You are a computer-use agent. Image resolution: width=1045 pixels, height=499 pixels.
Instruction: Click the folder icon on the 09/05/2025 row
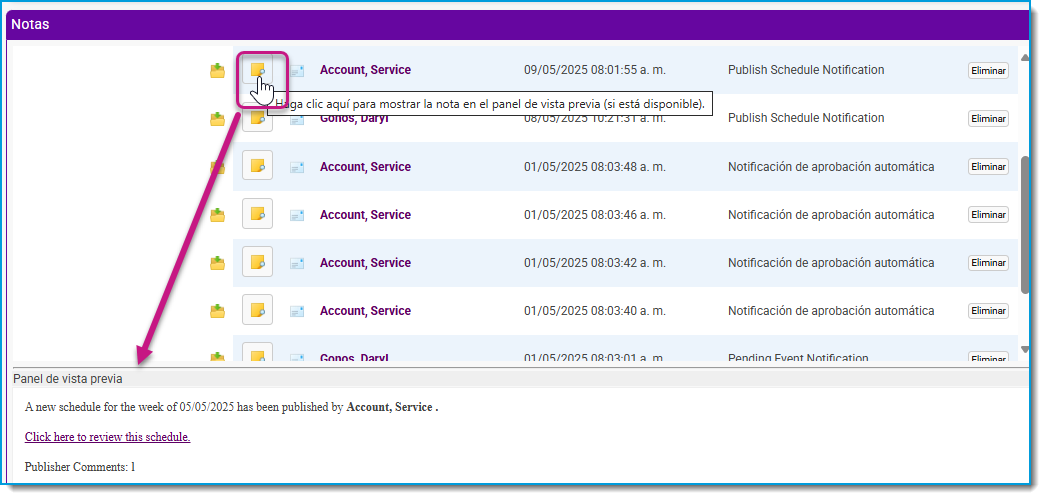tap(217, 71)
